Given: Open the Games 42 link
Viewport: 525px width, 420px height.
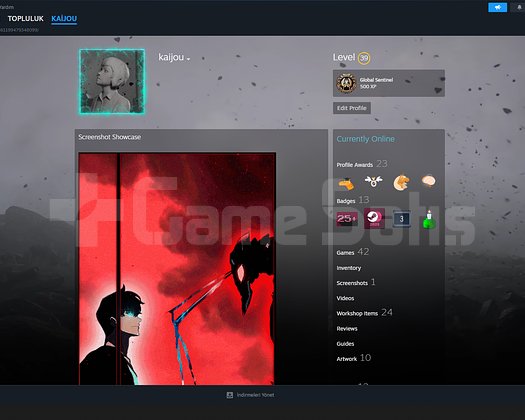Looking at the screenshot, I should (353, 252).
